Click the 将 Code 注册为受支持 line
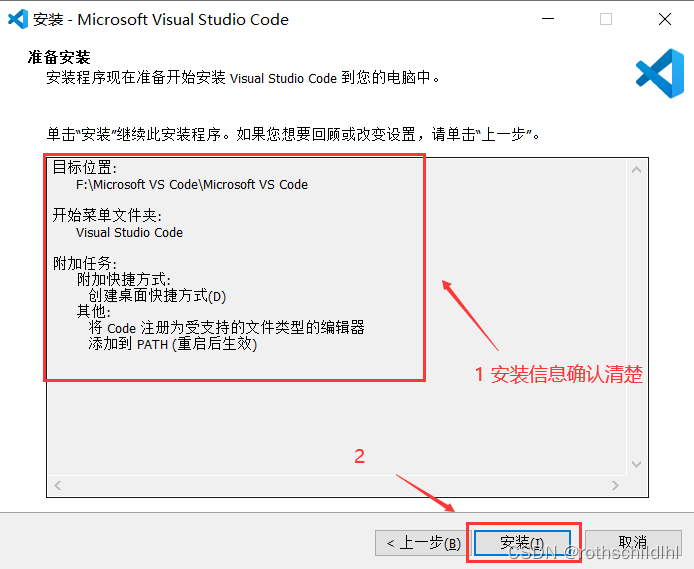Viewport: 694px width, 569px height. [226, 328]
